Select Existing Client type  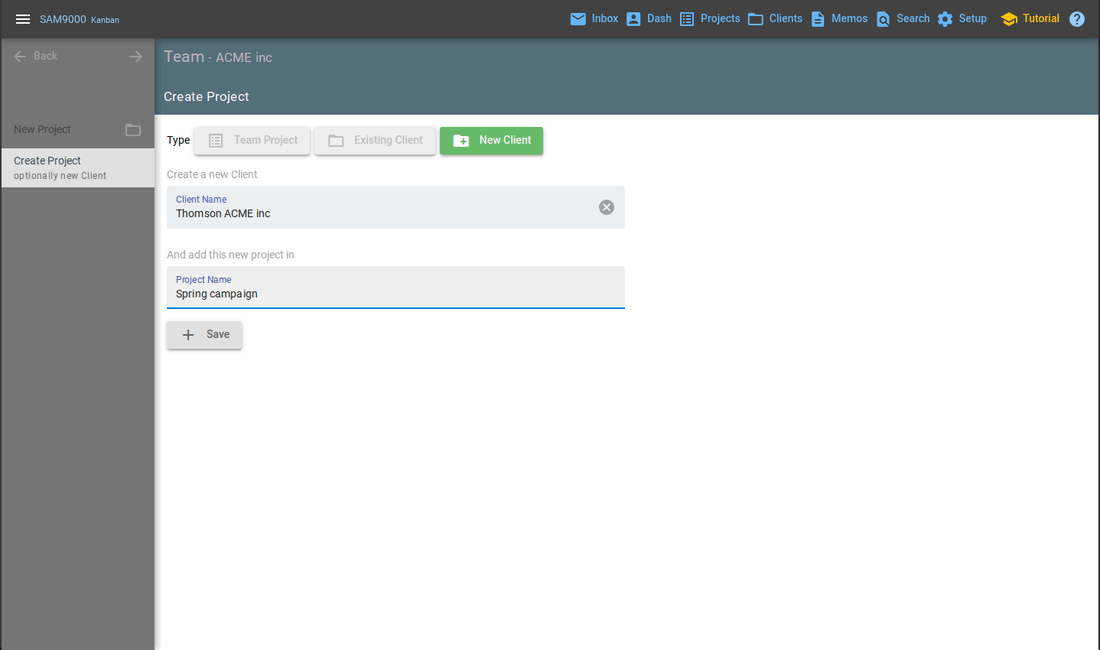375,141
